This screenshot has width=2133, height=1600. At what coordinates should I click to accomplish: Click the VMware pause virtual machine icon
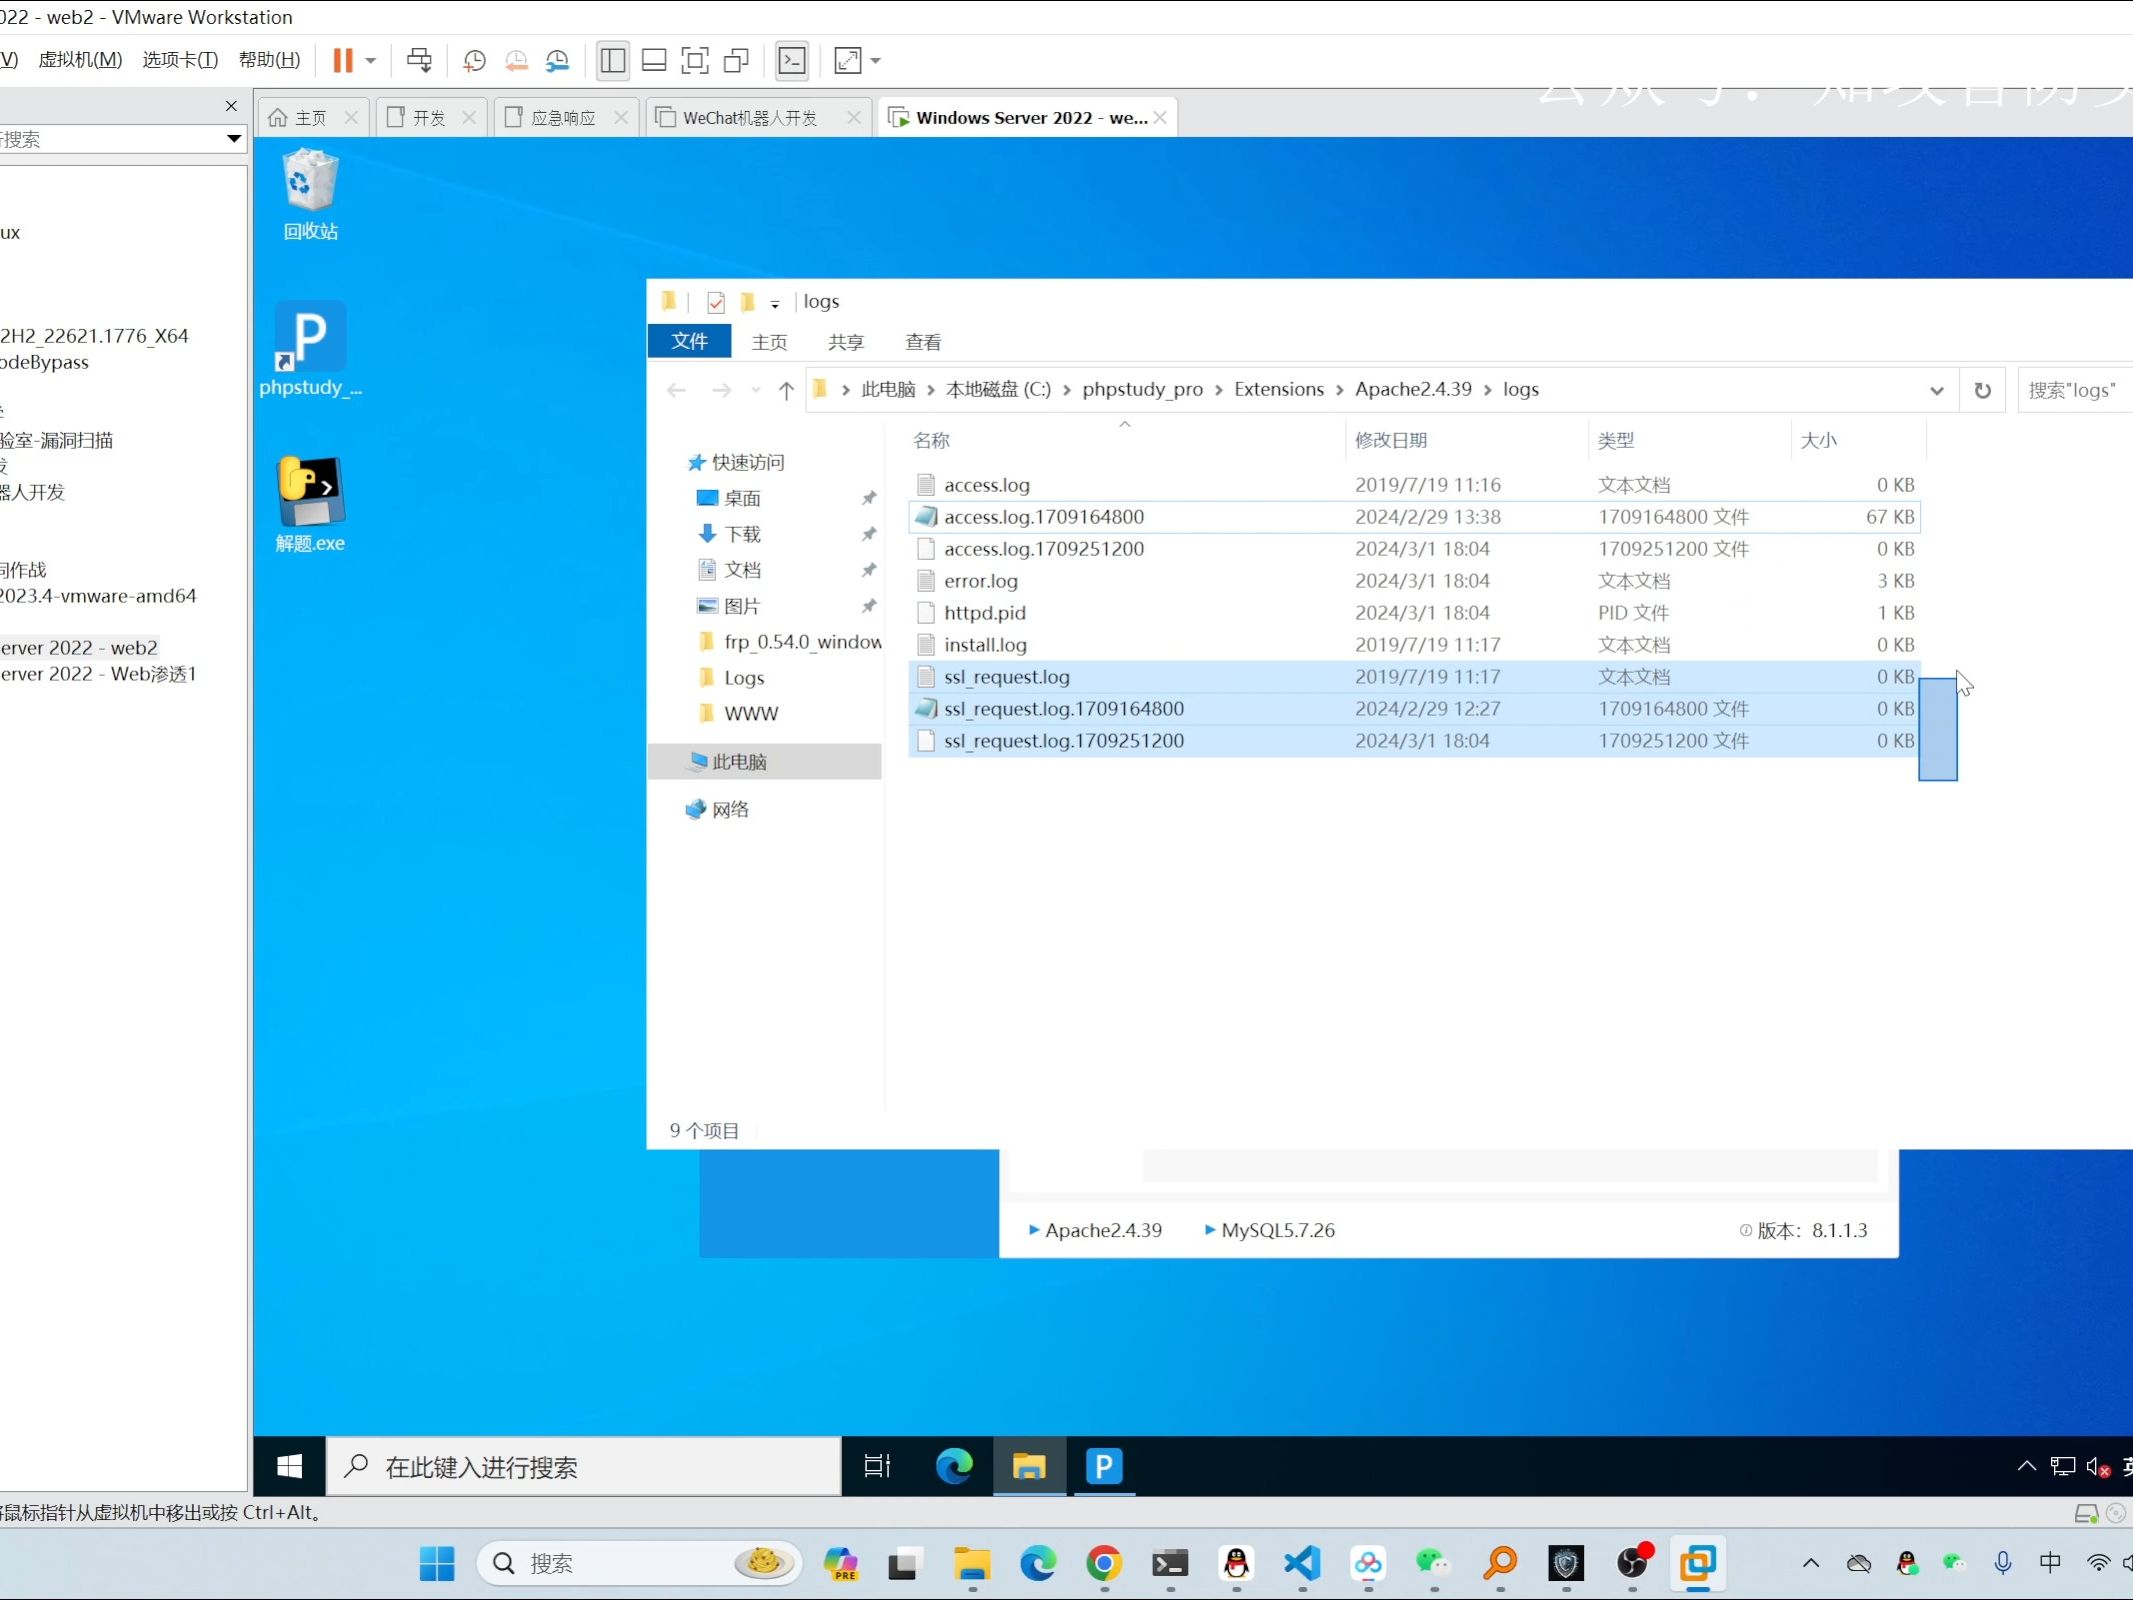click(342, 60)
